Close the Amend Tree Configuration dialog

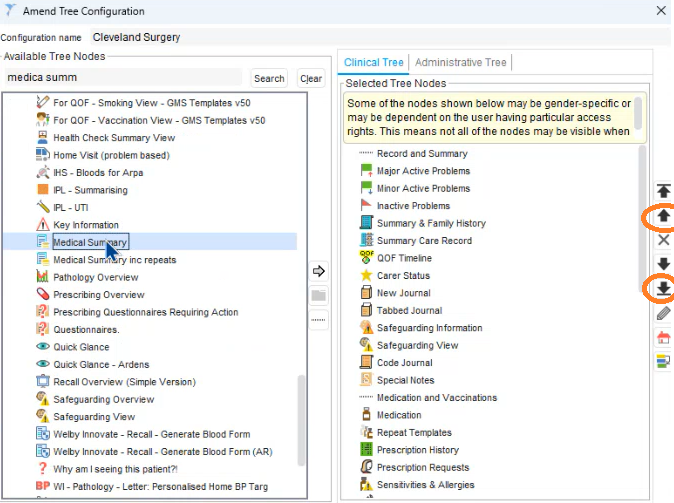661,11
